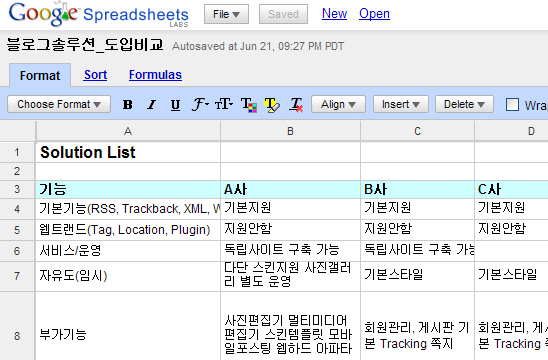Select column C header
This screenshot has height=360, width=548.
tap(417, 131)
